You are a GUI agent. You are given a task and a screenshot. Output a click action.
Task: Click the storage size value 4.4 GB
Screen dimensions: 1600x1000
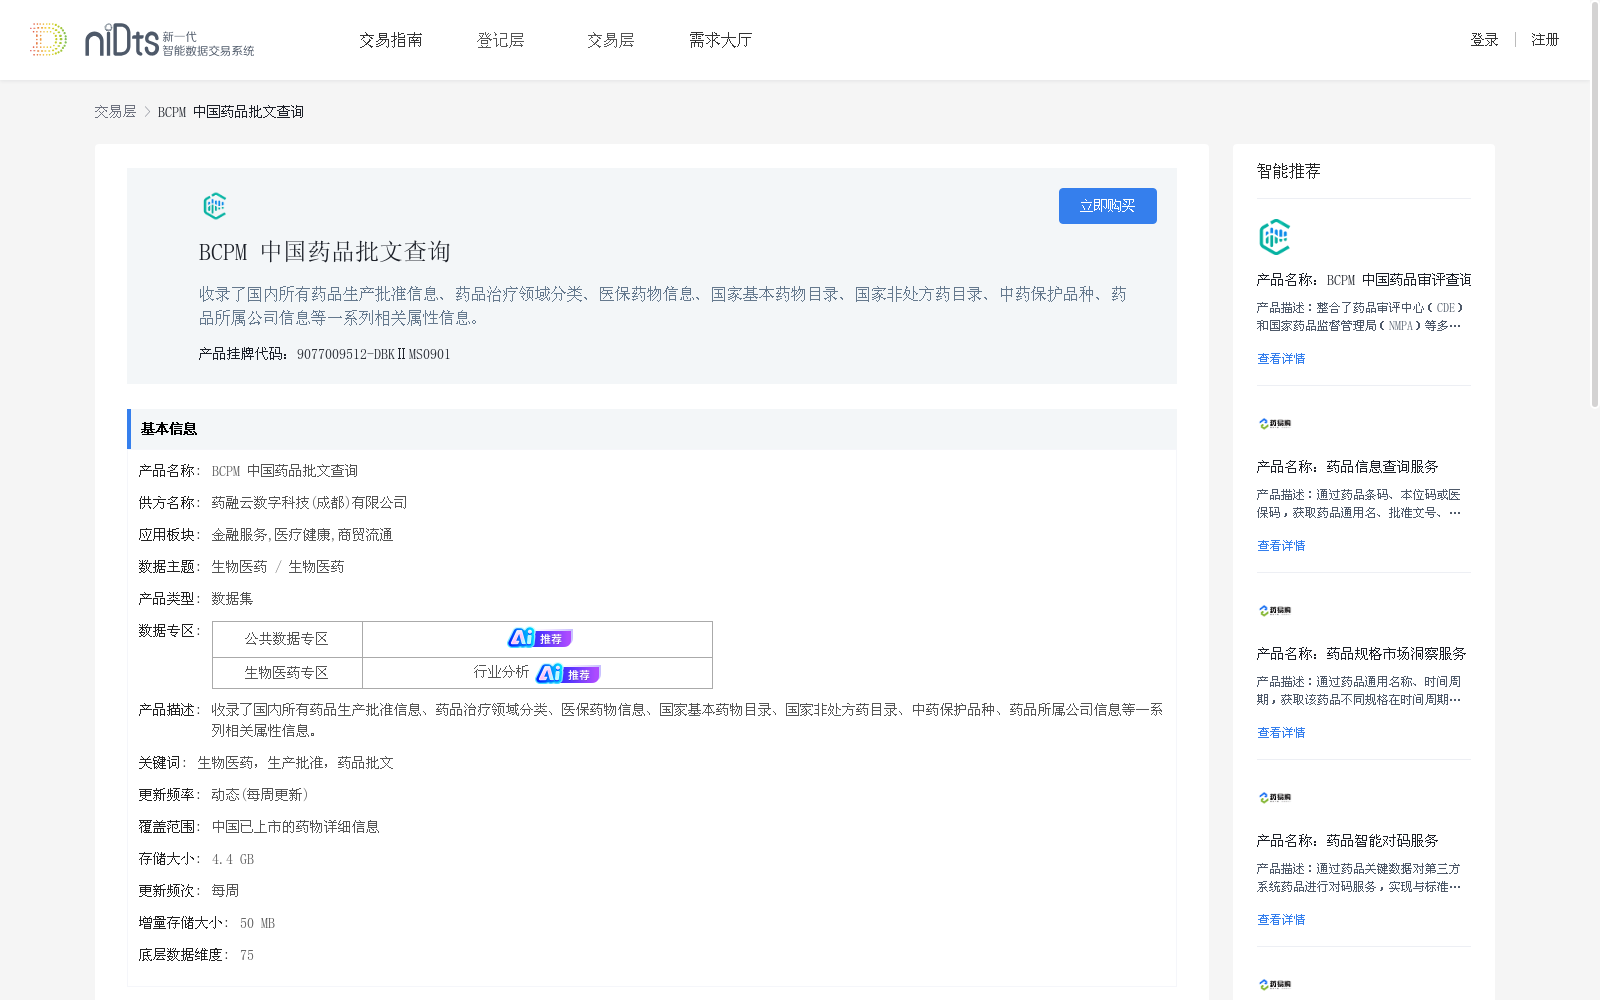233,859
